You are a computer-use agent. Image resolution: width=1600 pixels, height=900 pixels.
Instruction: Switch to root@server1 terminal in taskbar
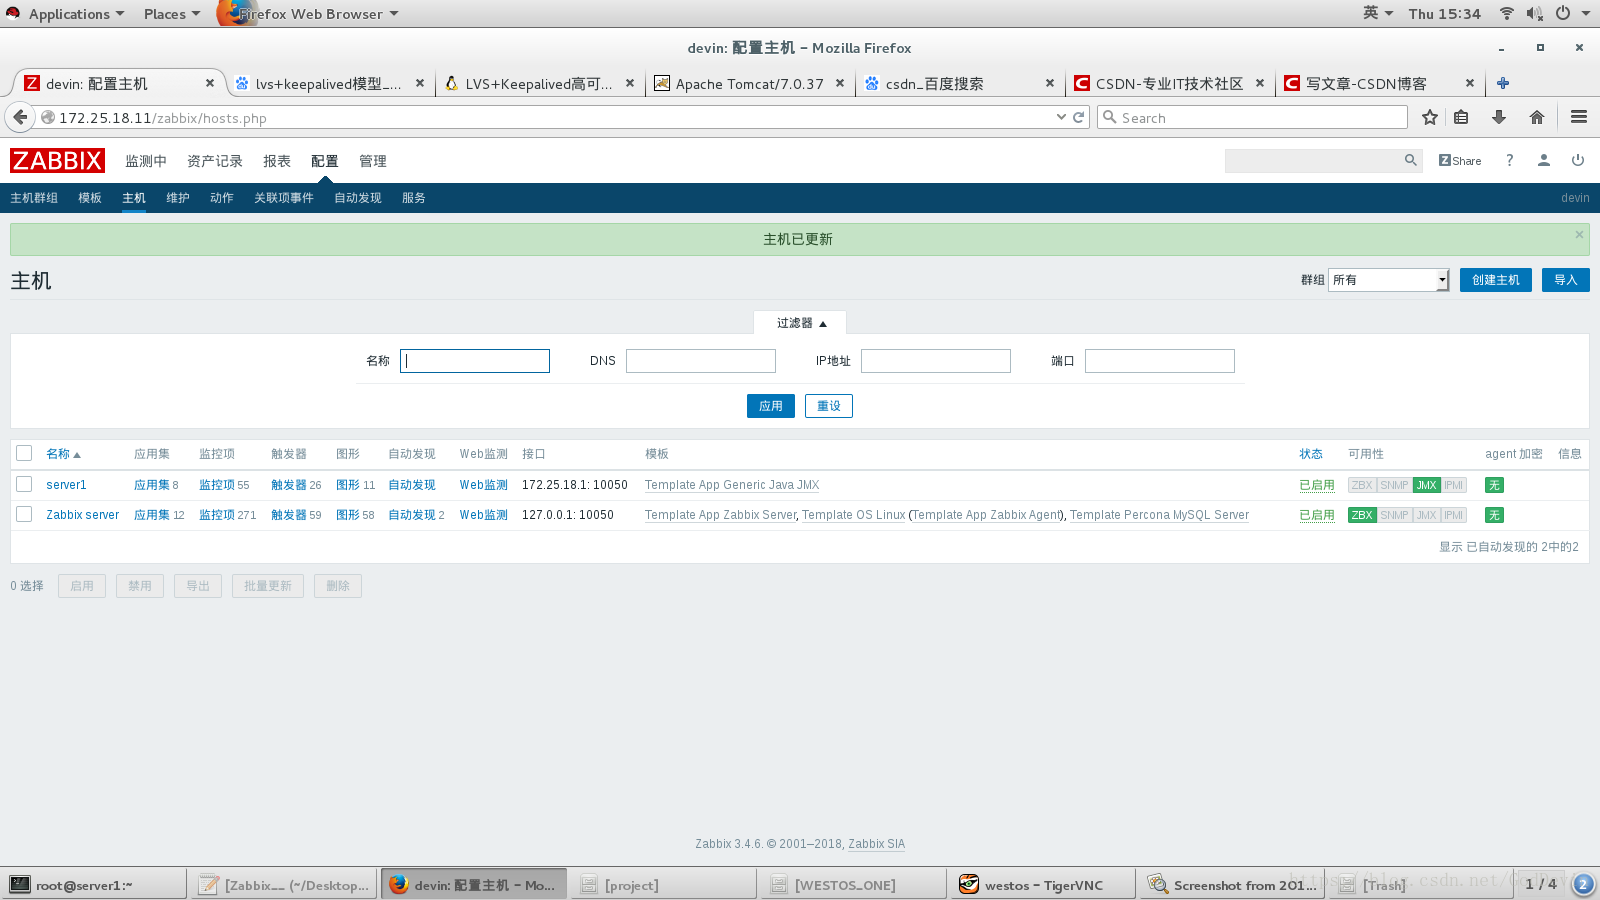pyautogui.click(x=93, y=885)
